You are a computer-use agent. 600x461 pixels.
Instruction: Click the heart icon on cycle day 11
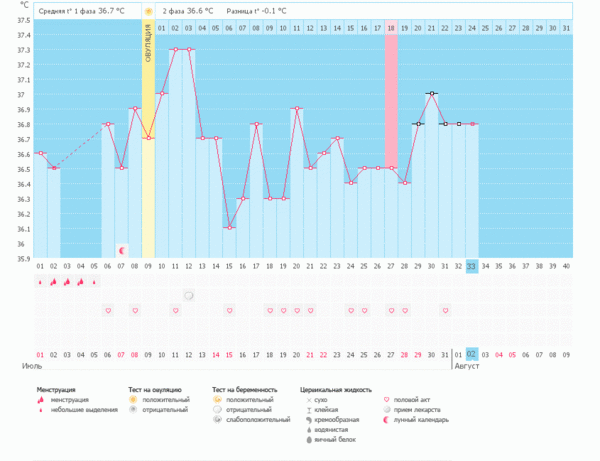pos(175,311)
